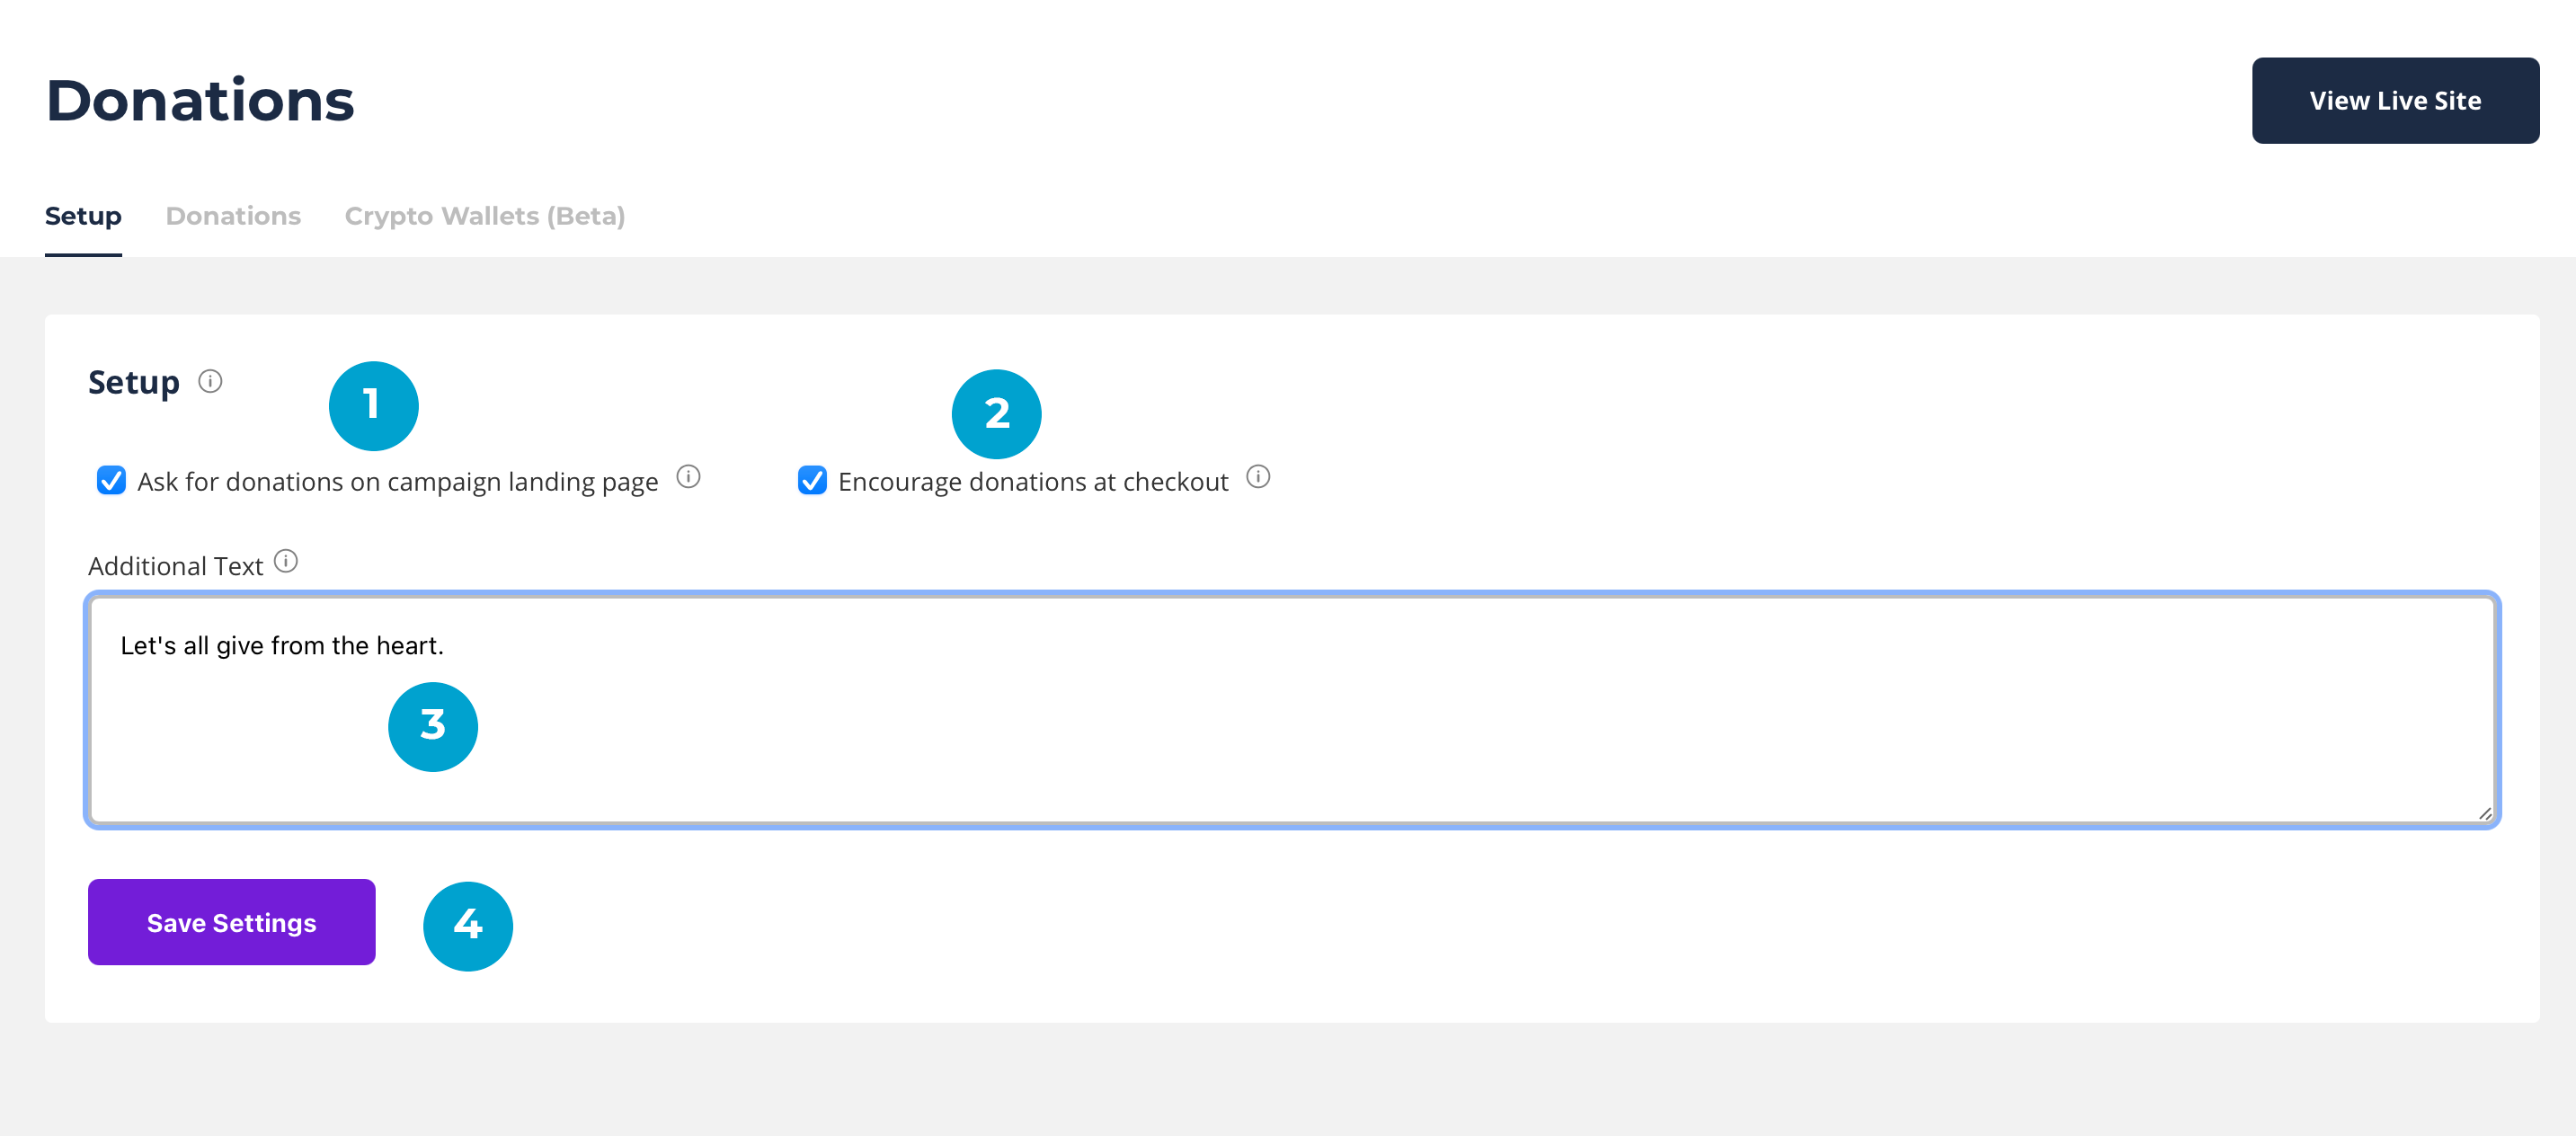Image resolution: width=2576 pixels, height=1136 pixels.
Task: Click the blue step 1 circle marker
Action: pos(373,405)
